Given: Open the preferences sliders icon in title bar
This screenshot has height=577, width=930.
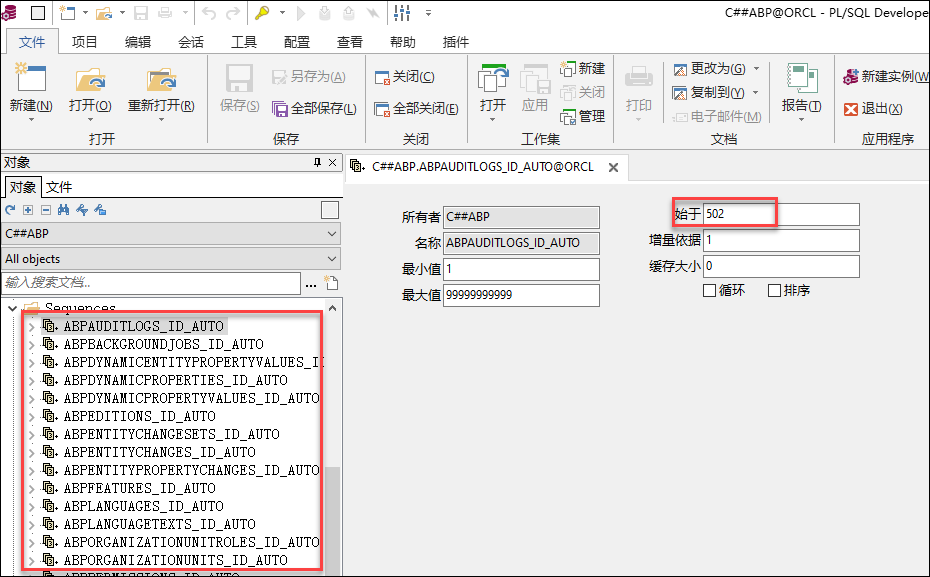Looking at the screenshot, I should point(402,12).
